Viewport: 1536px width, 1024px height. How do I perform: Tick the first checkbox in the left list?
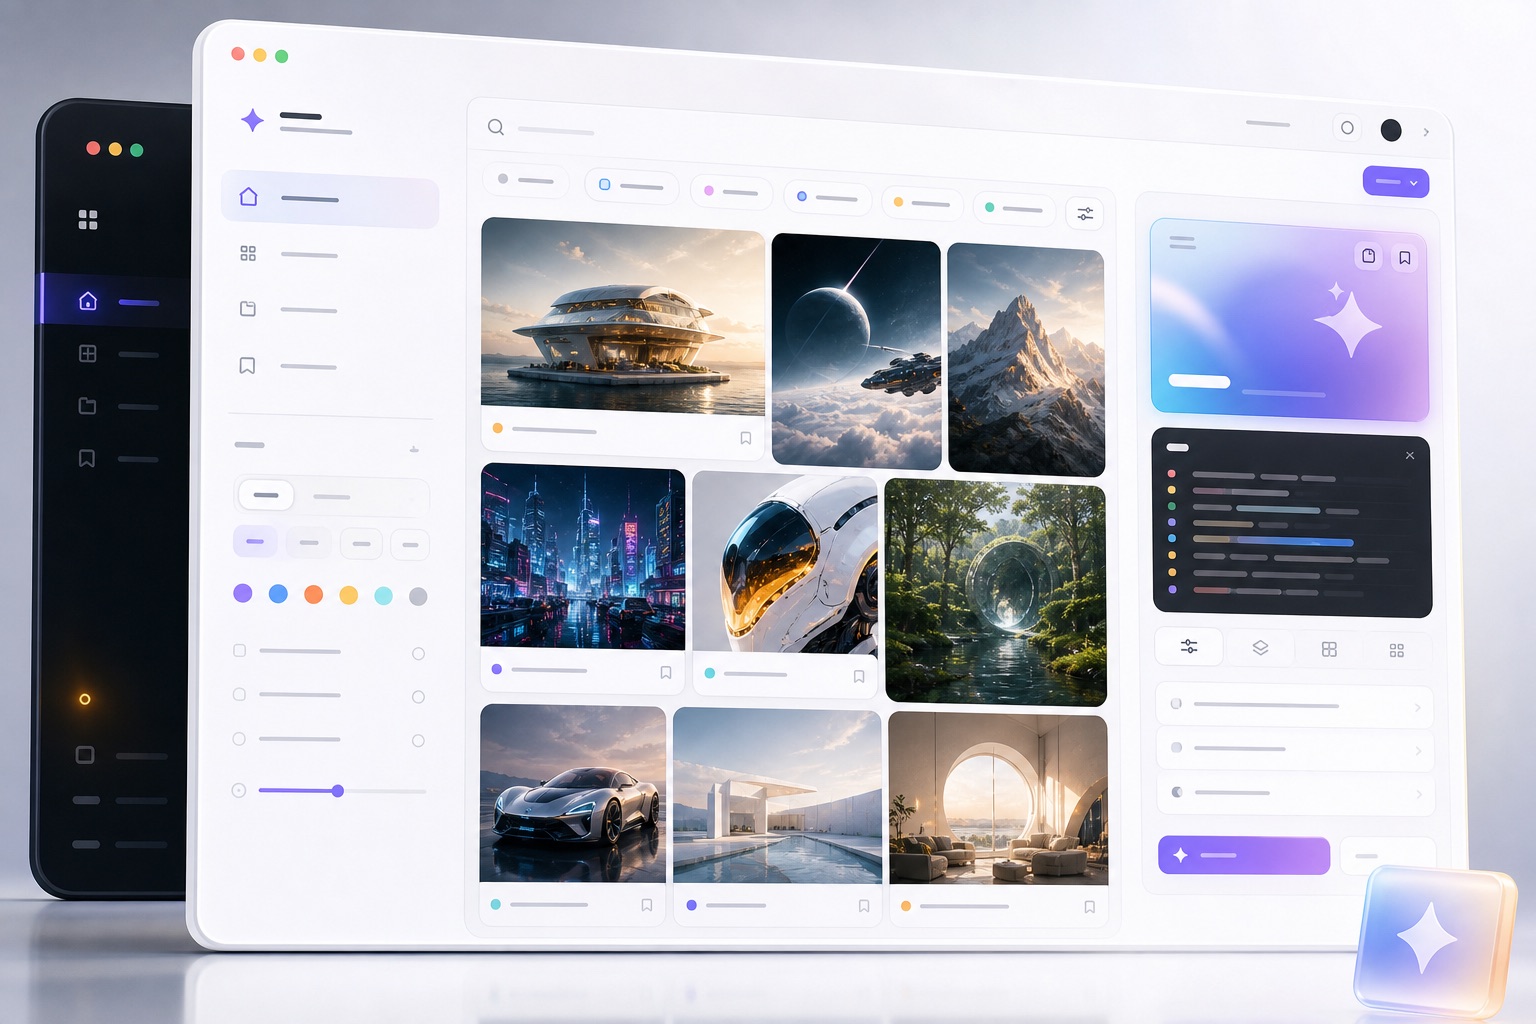click(x=239, y=650)
